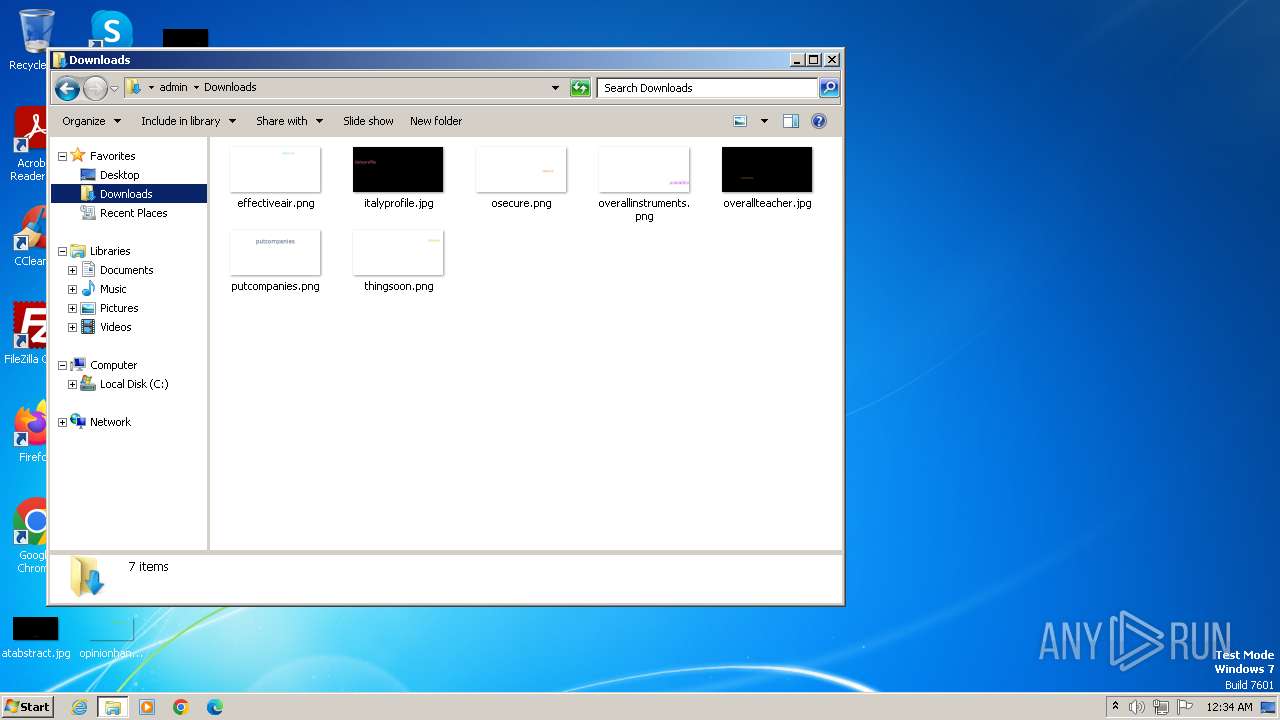This screenshot has height=720, width=1280.
Task: Collapse the Libraries group
Action: pos(62,251)
